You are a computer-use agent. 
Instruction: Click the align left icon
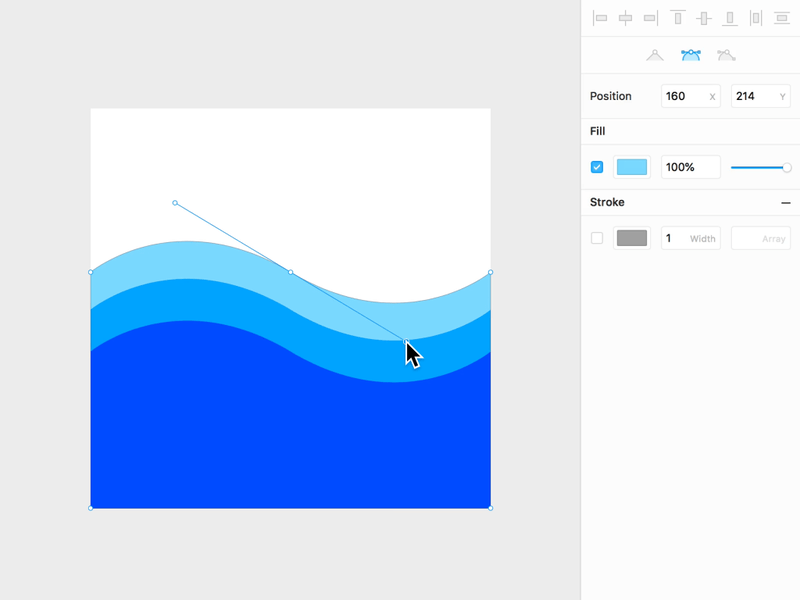point(600,18)
